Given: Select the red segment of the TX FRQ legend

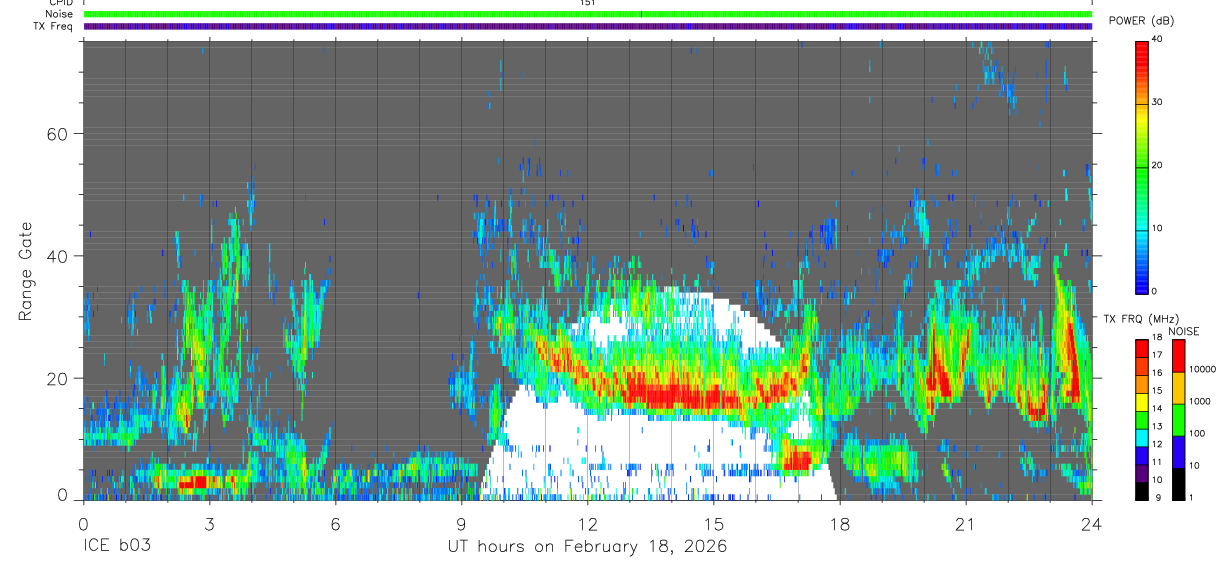Looking at the screenshot, I should (1142, 348).
